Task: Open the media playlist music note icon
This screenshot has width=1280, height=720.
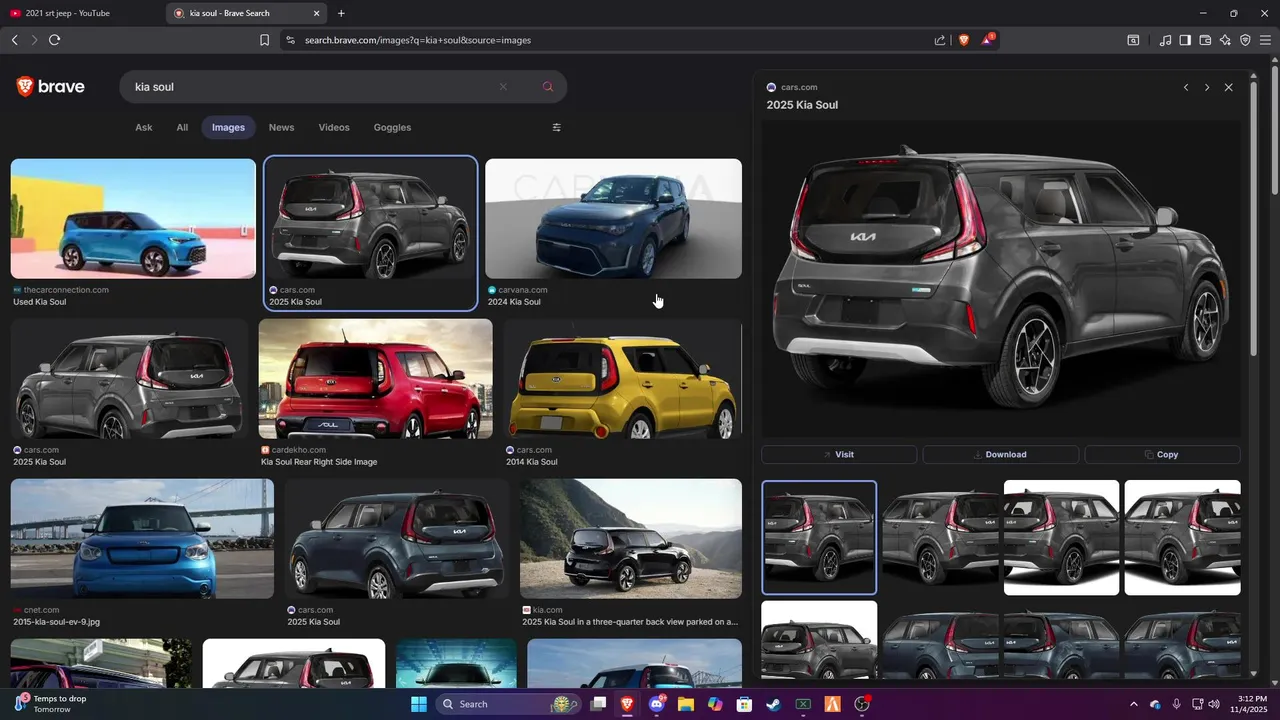Action: click(1165, 40)
